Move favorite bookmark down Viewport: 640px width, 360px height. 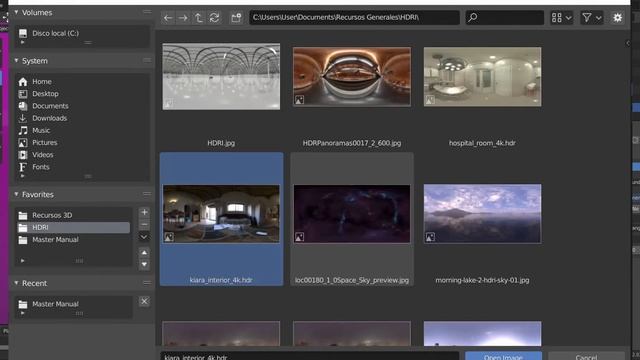144,264
